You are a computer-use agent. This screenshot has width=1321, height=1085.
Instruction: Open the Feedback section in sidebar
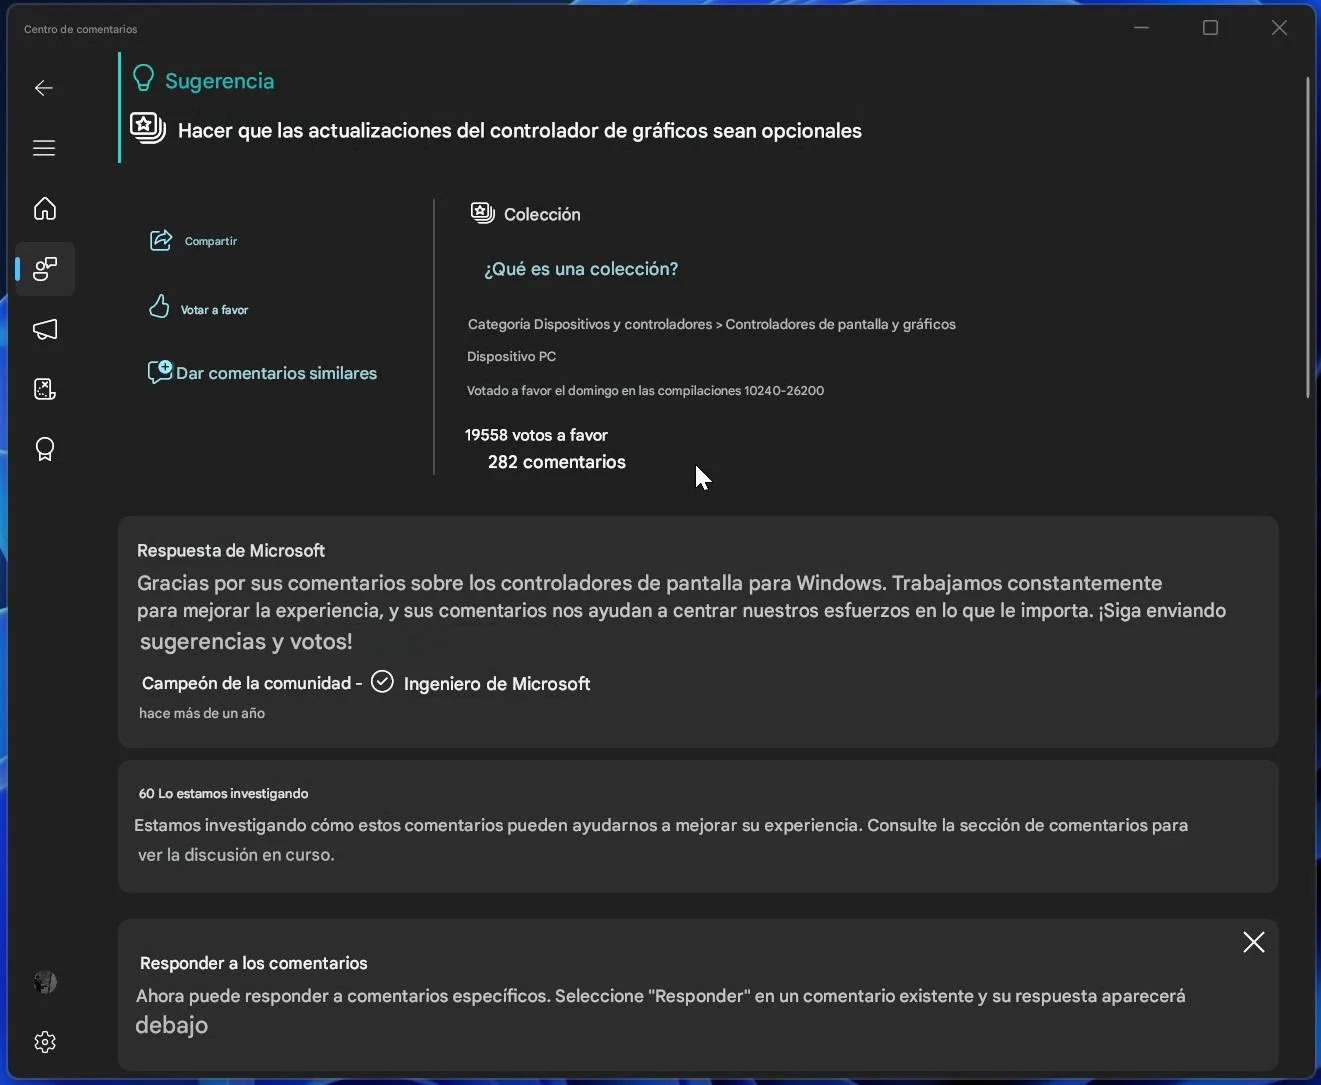[45, 268]
